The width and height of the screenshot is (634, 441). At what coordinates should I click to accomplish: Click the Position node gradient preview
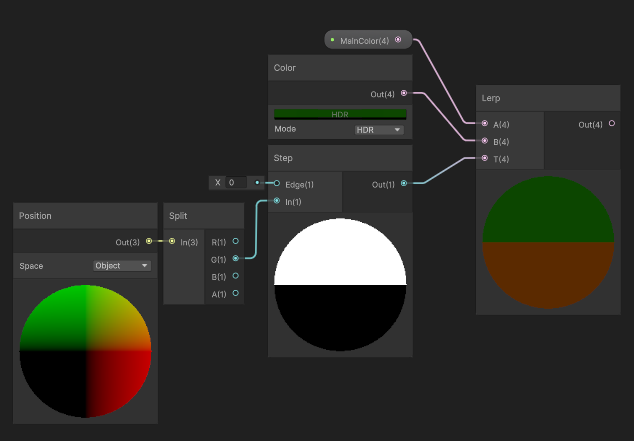click(85, 351)
